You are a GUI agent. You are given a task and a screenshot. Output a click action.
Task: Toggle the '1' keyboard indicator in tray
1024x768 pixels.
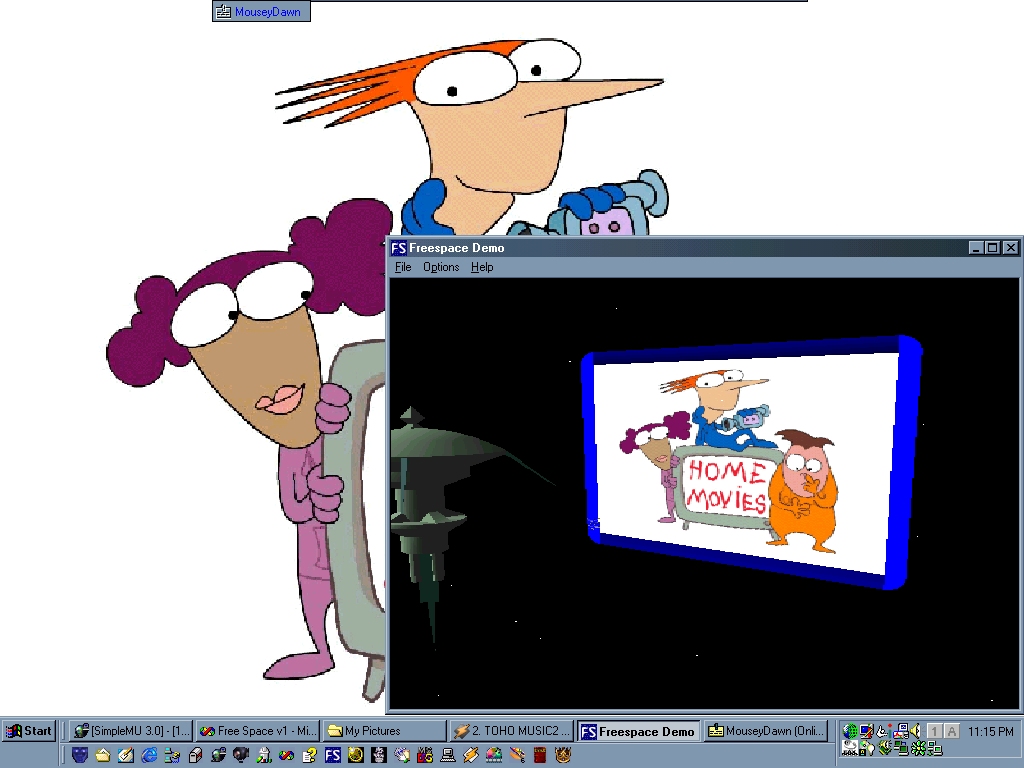click(935, 731)
